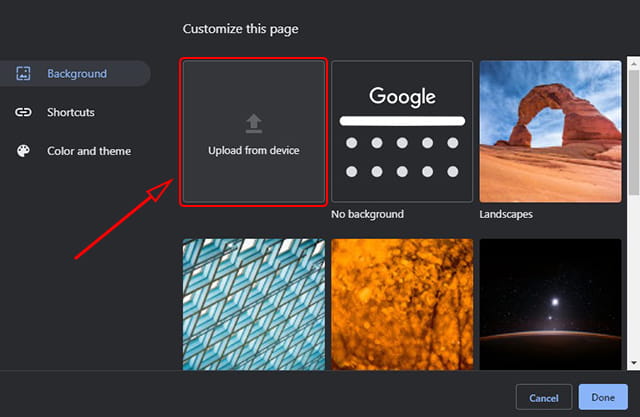Click the shortcut dots in No background preview

coord(402,157)
